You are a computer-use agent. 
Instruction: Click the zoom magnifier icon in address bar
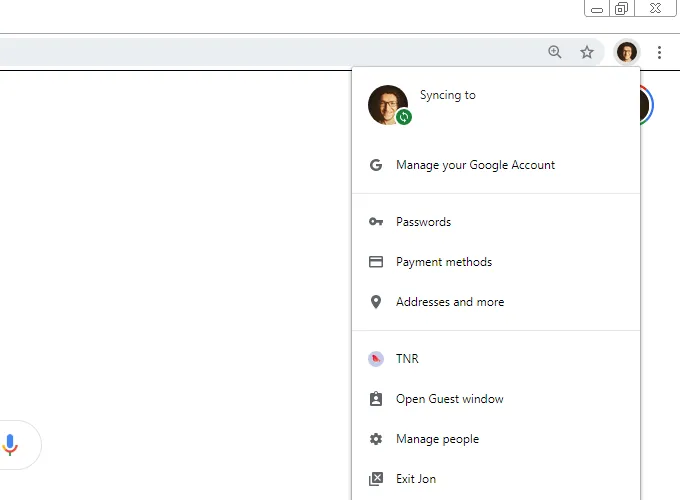coord(555,52)
